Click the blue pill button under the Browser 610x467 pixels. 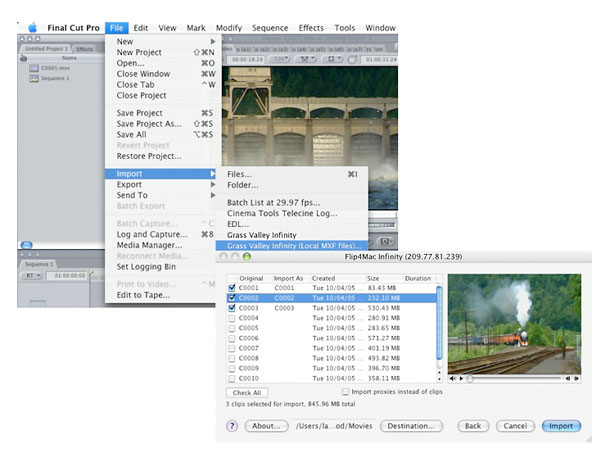coord(26,245)
